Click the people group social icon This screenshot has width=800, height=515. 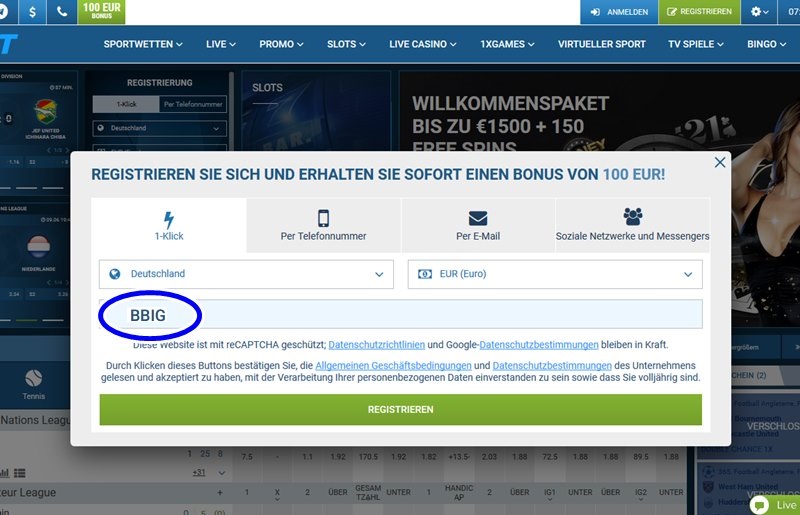click(x=633, y=217)
